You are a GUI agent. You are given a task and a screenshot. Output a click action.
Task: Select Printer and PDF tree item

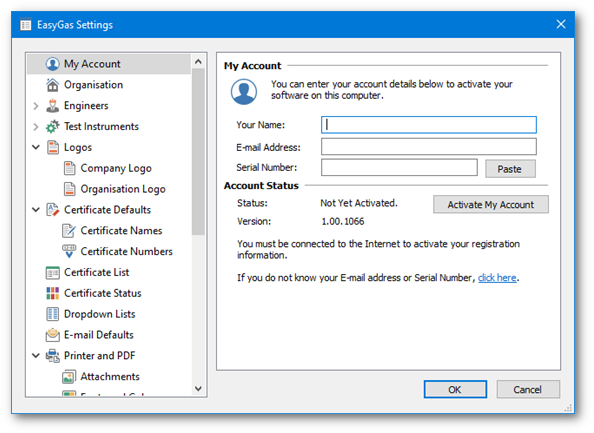[100, 356]
